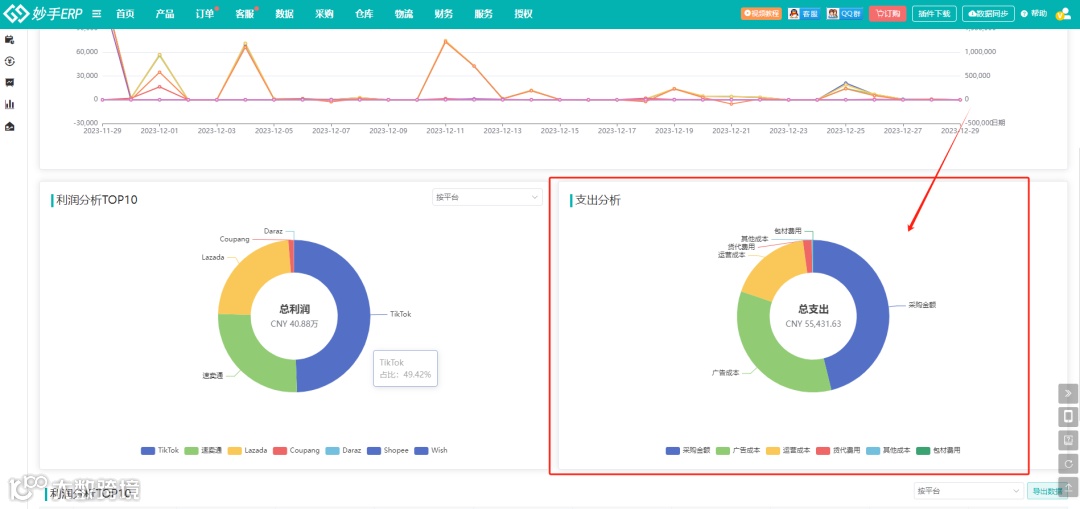Toggle 其他成本 legend swatch in expense chart
This screenshot has height=509, width=1080.
click(x=874, y=450)
